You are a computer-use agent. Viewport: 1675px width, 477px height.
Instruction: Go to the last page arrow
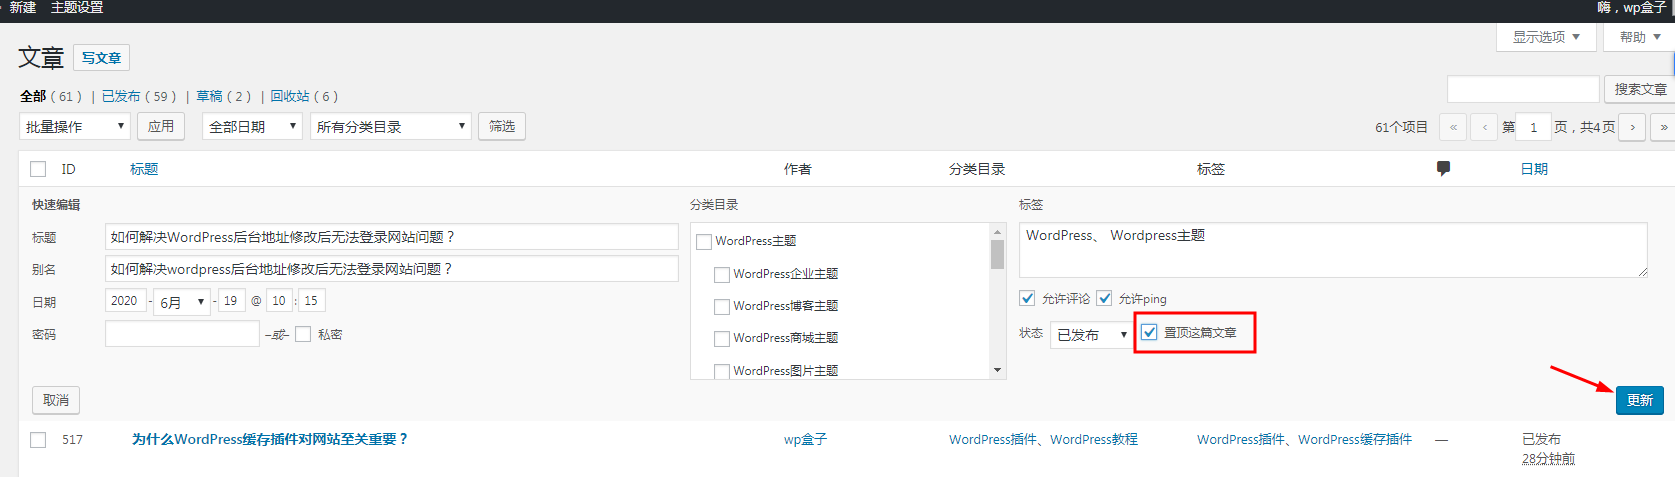click(x=1663, y=127)
